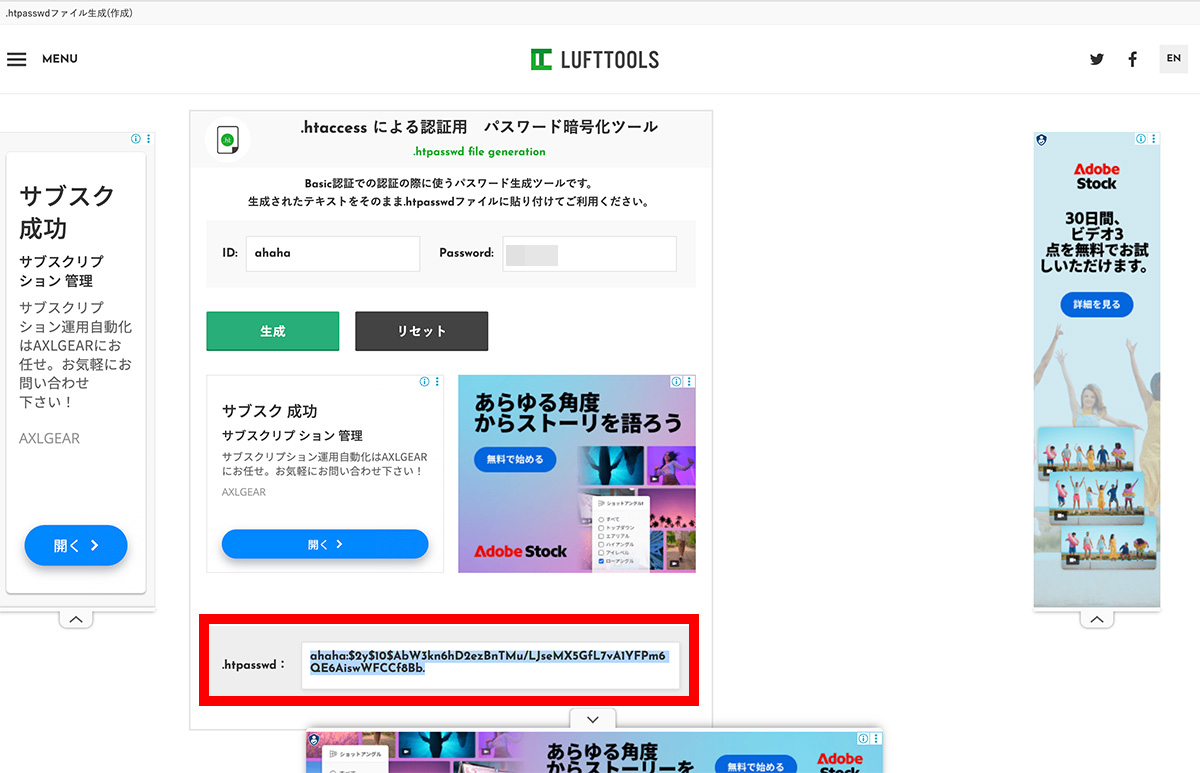Open the Facebook share icon
This screenshot has height=773, width=1200.
(x=1132, y=59)
